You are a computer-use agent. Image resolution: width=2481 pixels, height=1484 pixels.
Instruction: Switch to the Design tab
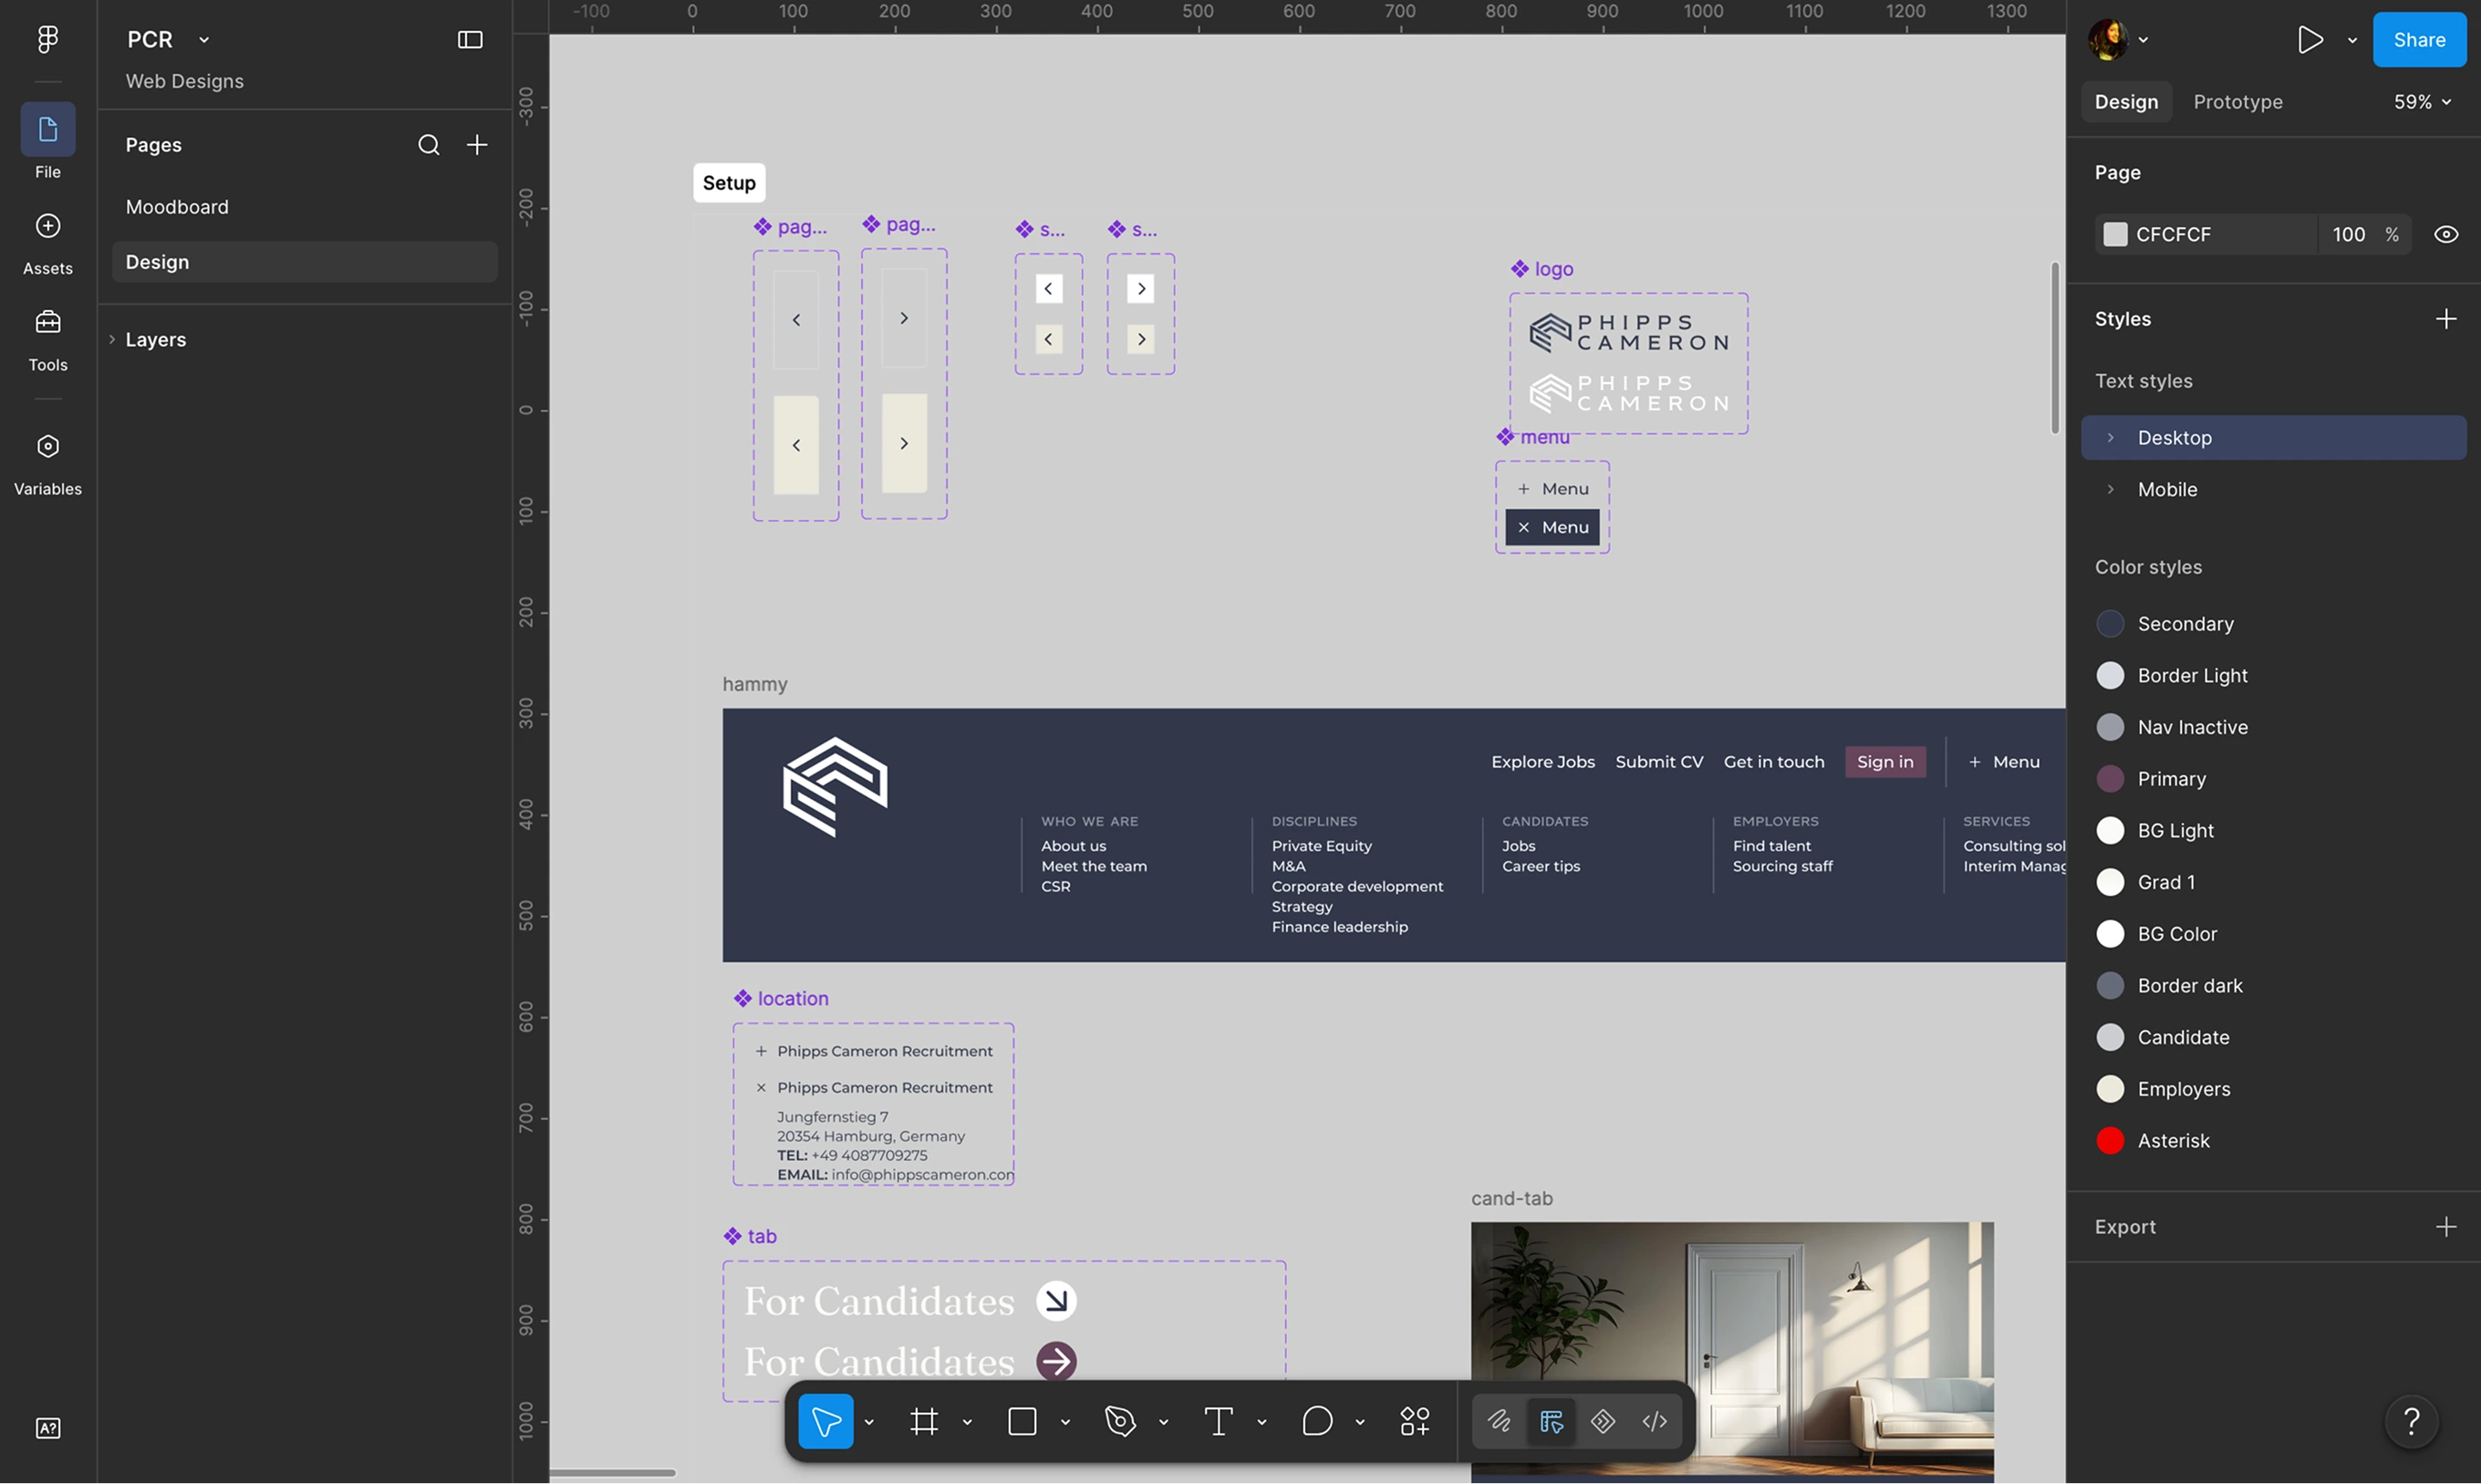[x=2126, y=102]
